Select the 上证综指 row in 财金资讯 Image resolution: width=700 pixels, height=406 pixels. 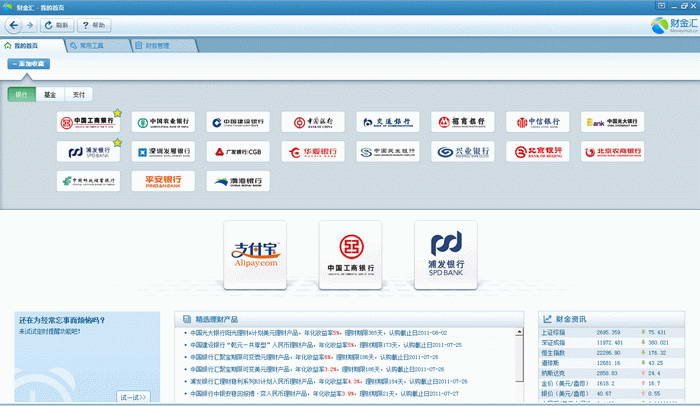click(611, 332)
